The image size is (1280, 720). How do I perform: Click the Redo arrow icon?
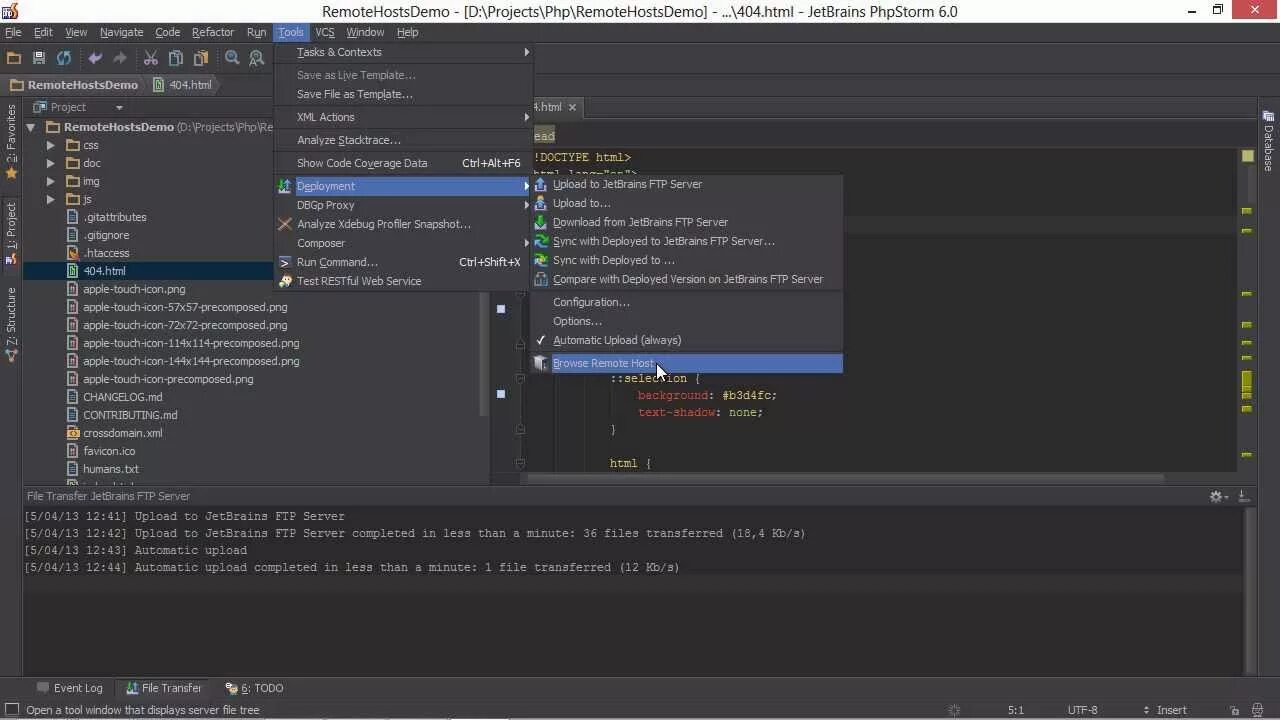pyautogui.click(x=120, y=59)
